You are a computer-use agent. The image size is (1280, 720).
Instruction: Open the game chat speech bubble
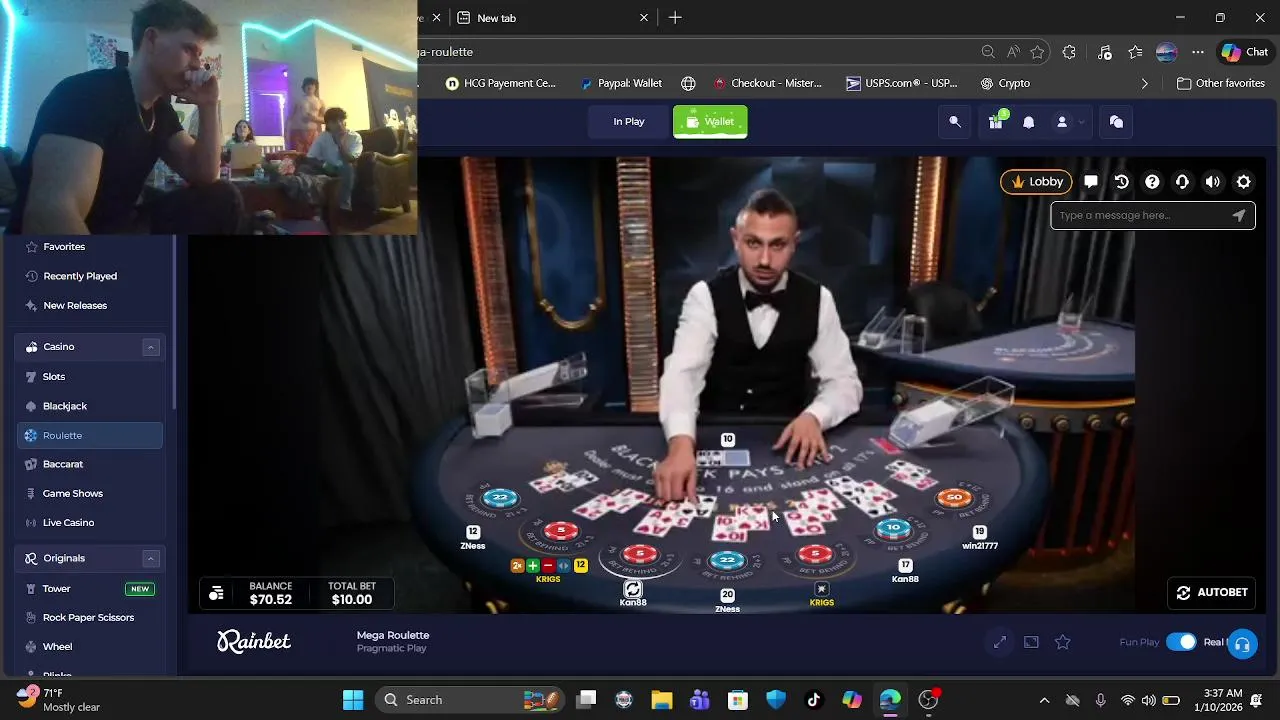click(1091, 181)
